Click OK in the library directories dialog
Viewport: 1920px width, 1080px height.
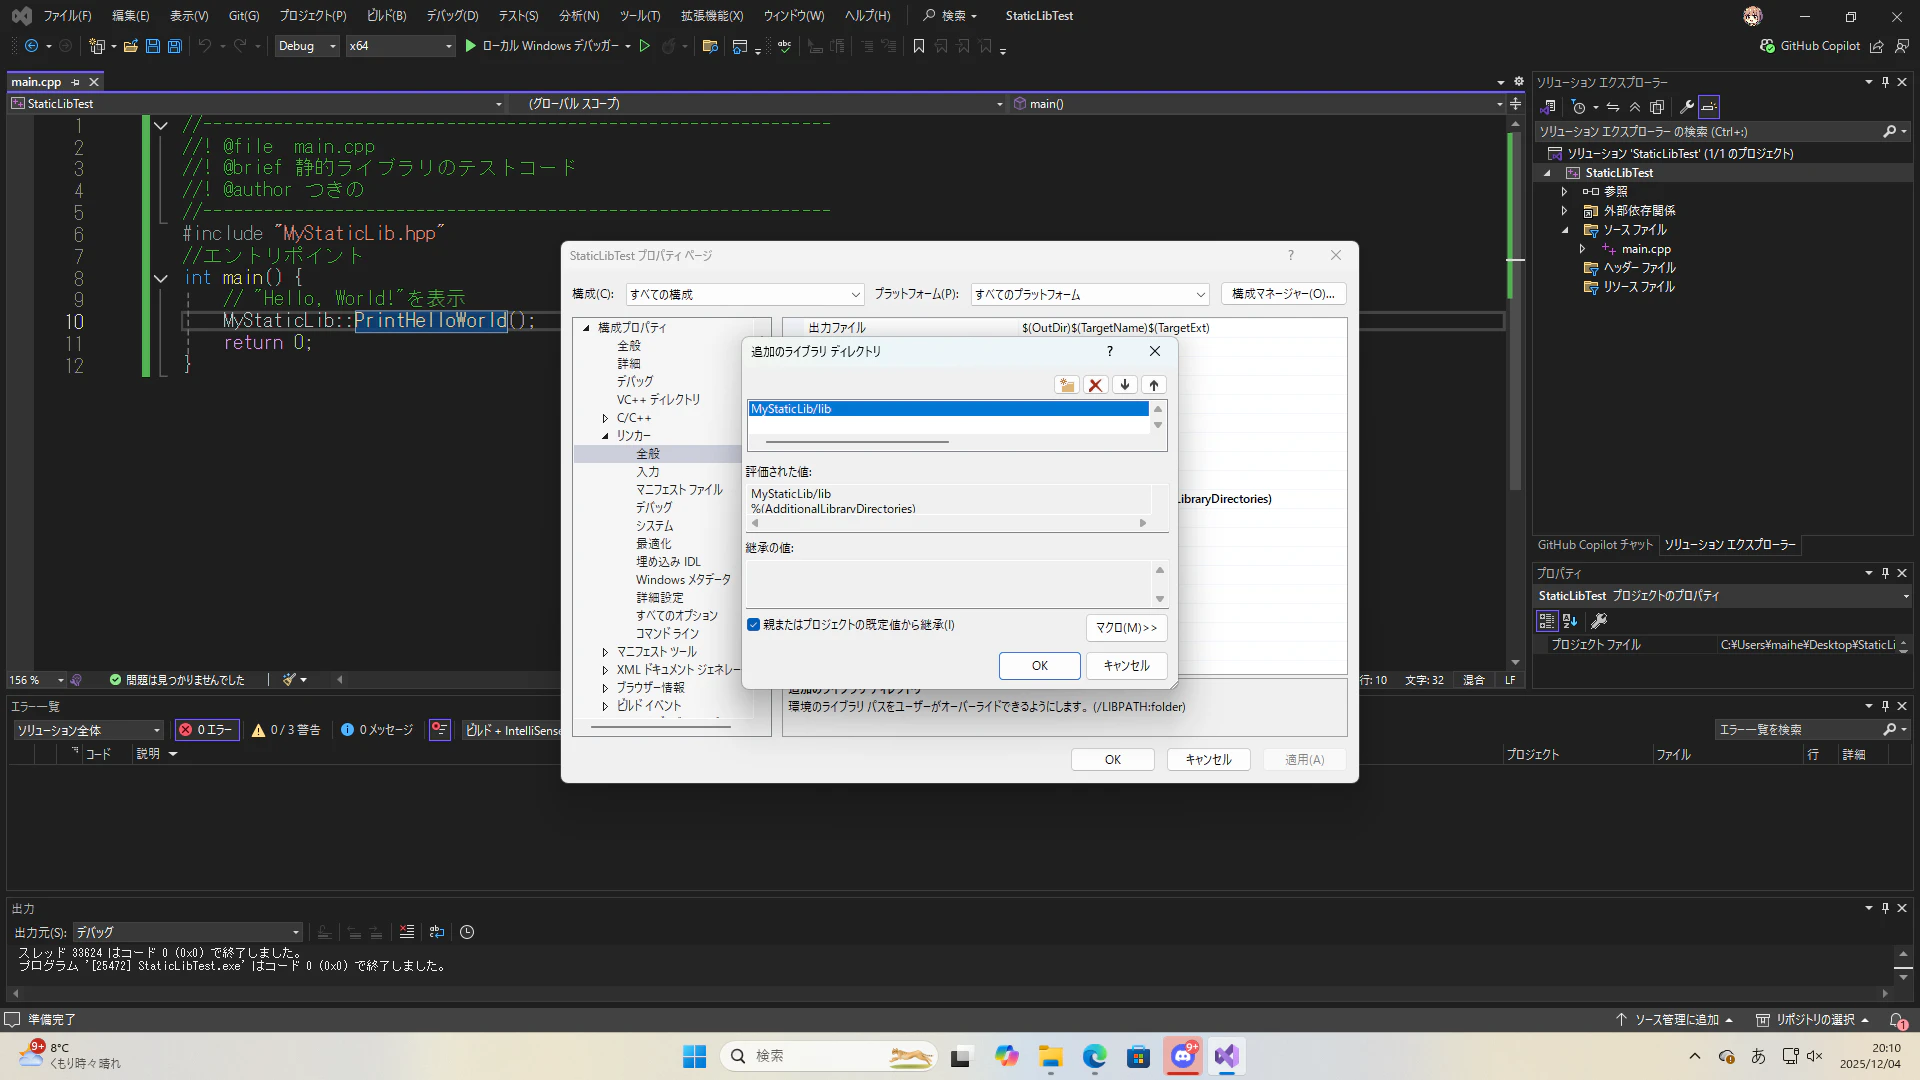click(x=1039, y=666)
